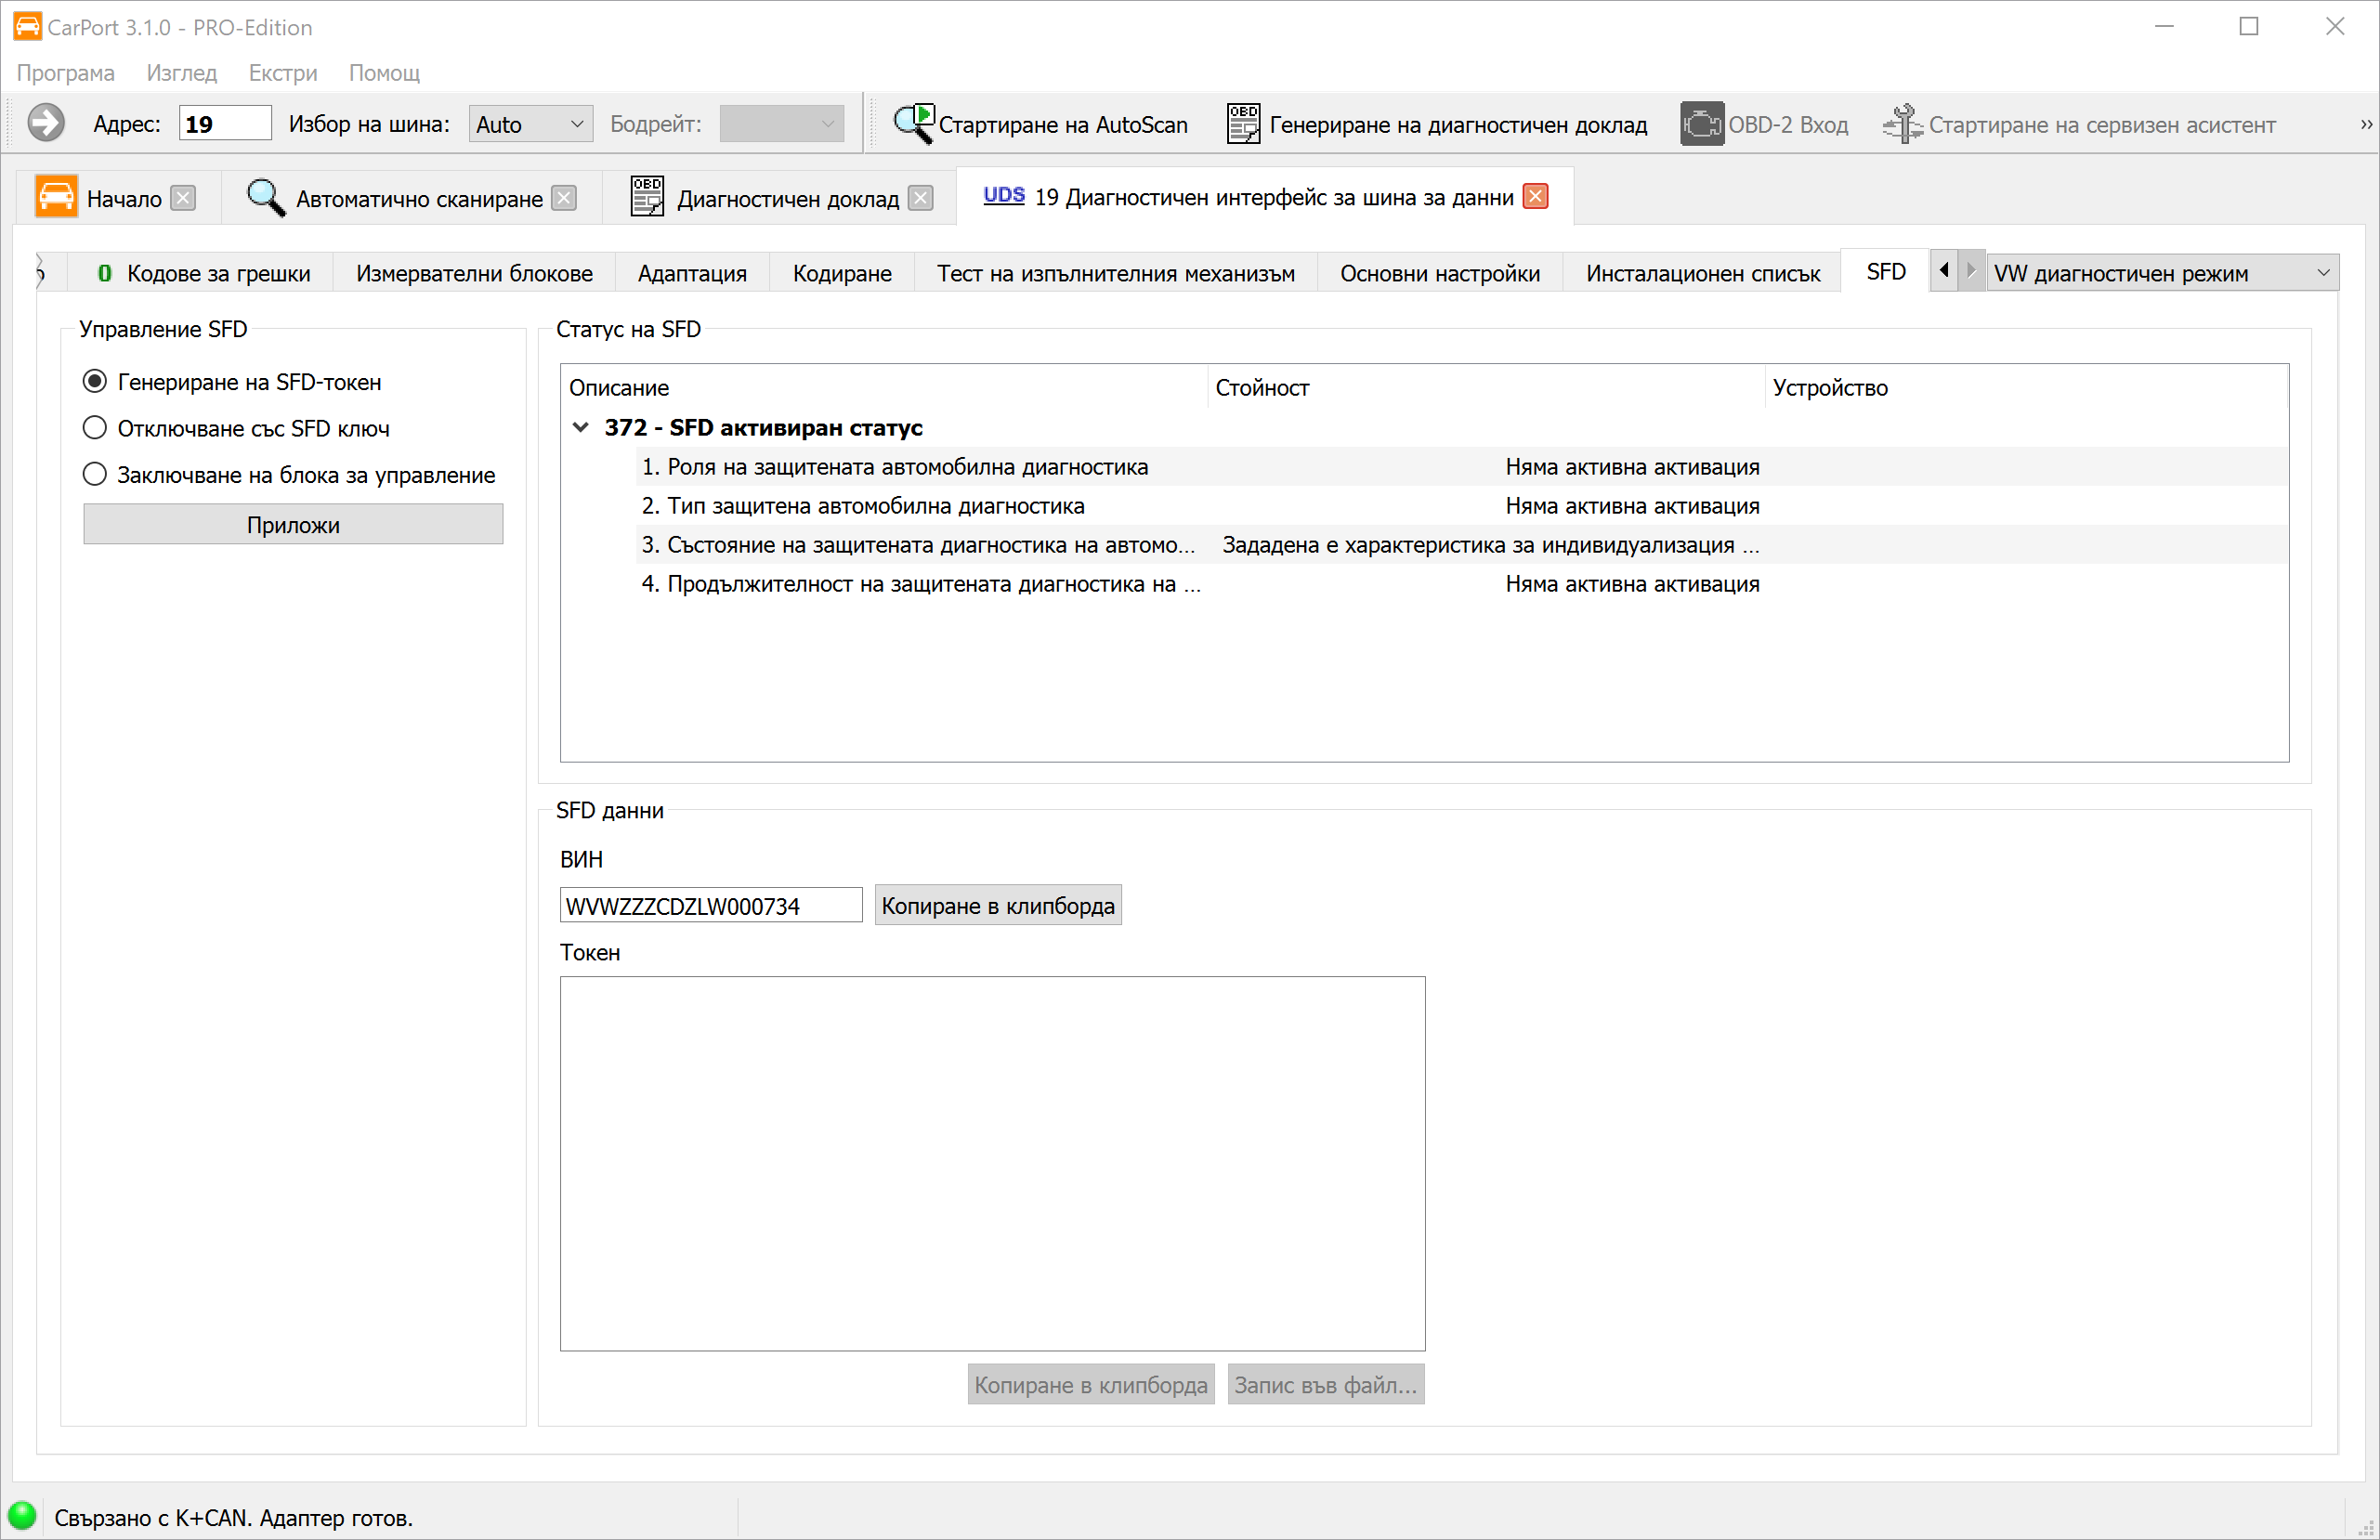Click into the Адрес input field

pyautogui.click(x=225, y=124)
